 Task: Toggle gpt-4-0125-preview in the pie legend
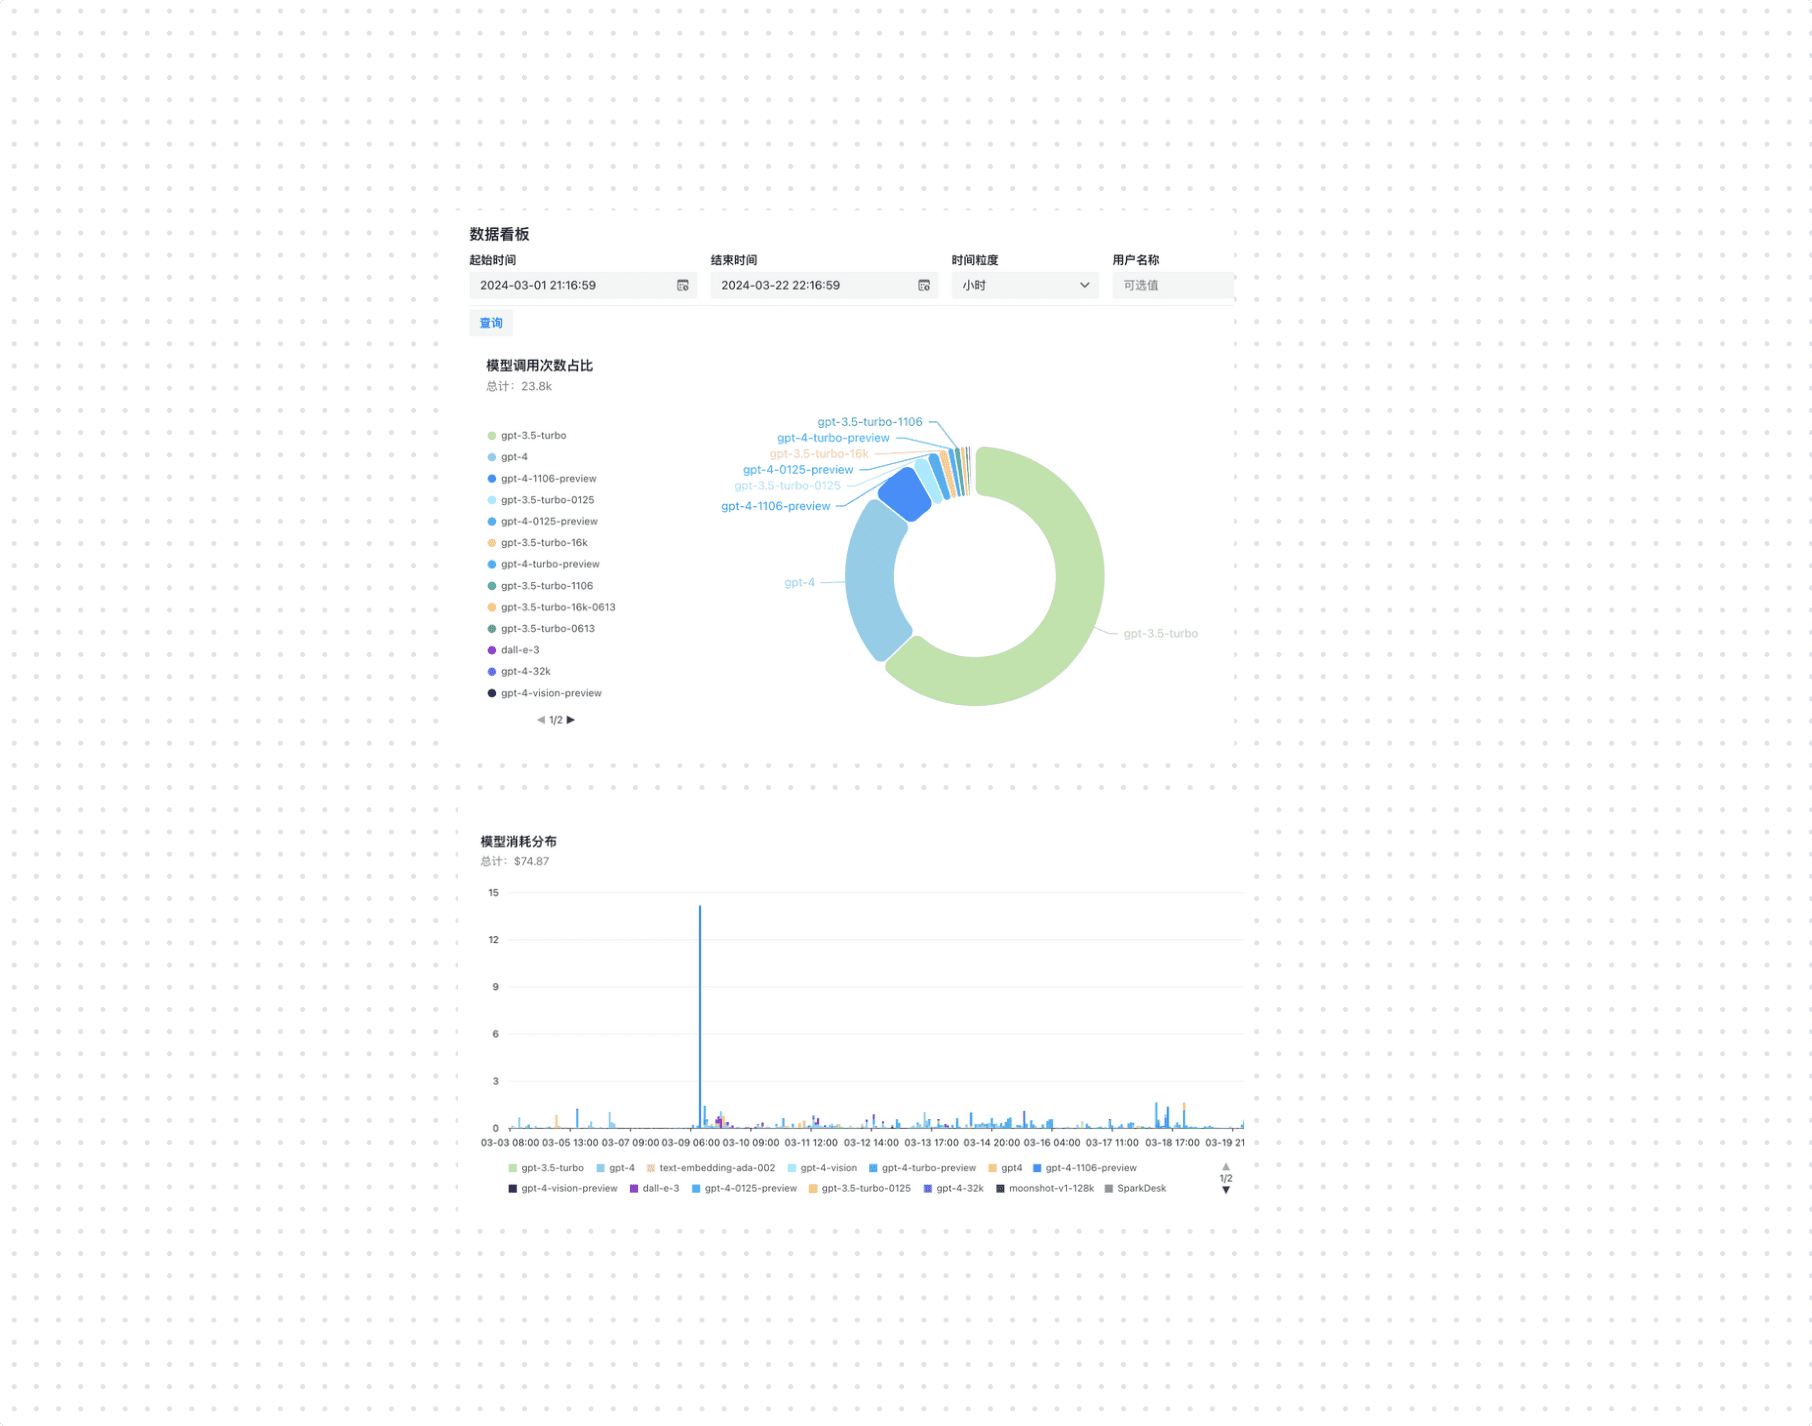(x=542, y=522)
